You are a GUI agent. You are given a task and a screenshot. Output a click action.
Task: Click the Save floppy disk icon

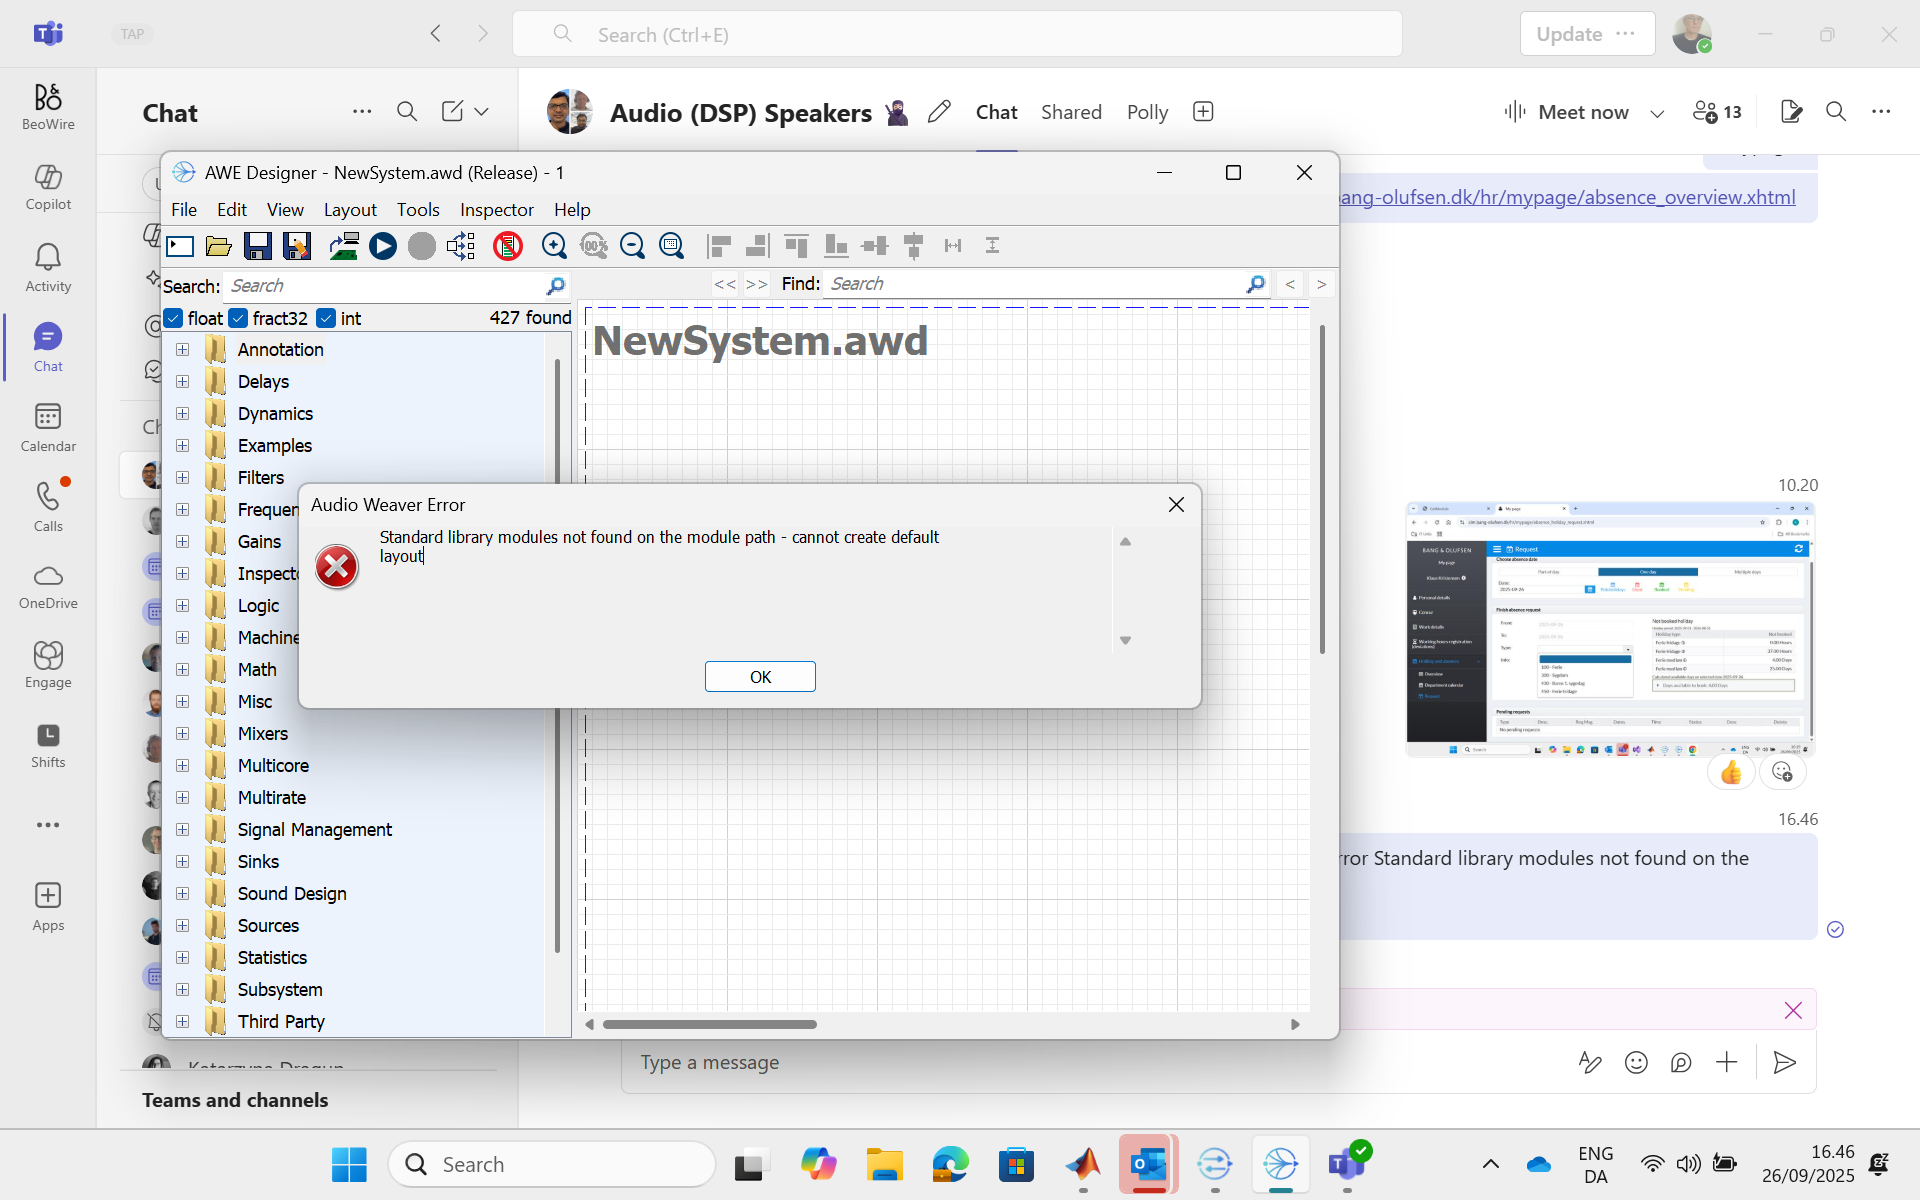point(258,246)
